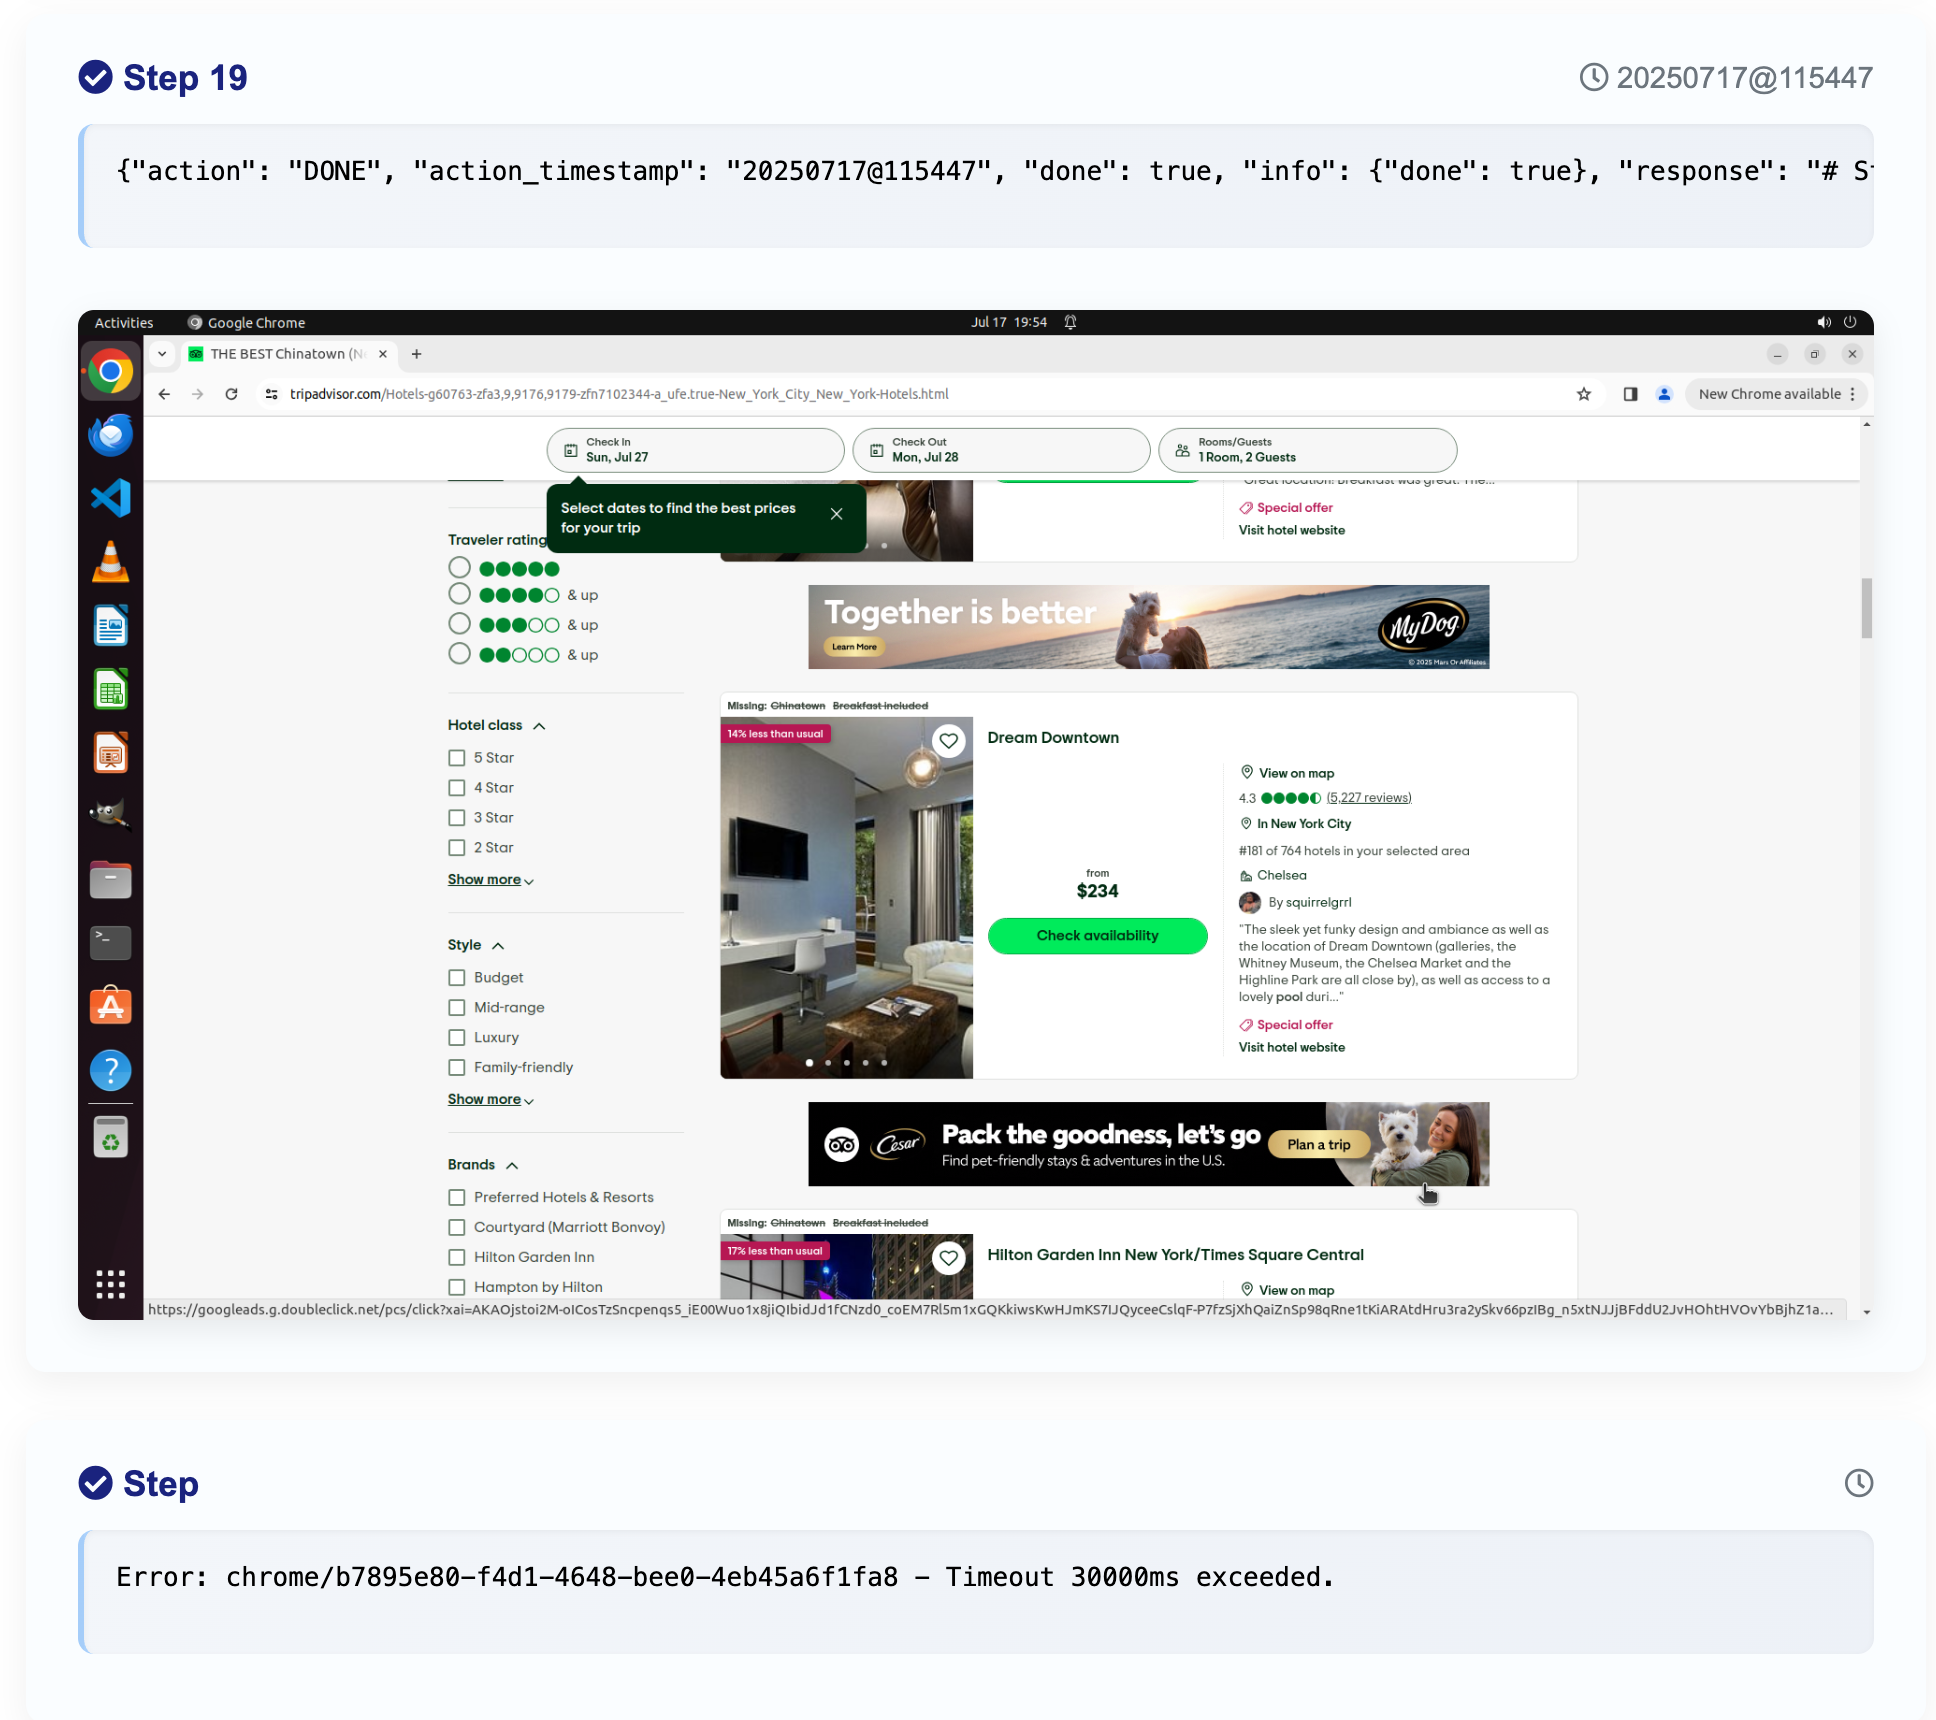Image resolution: width=1936 pixels, height=1720 pixels.
Task: Open LibreOffice Calc from the dock
Action: point(110,688)
